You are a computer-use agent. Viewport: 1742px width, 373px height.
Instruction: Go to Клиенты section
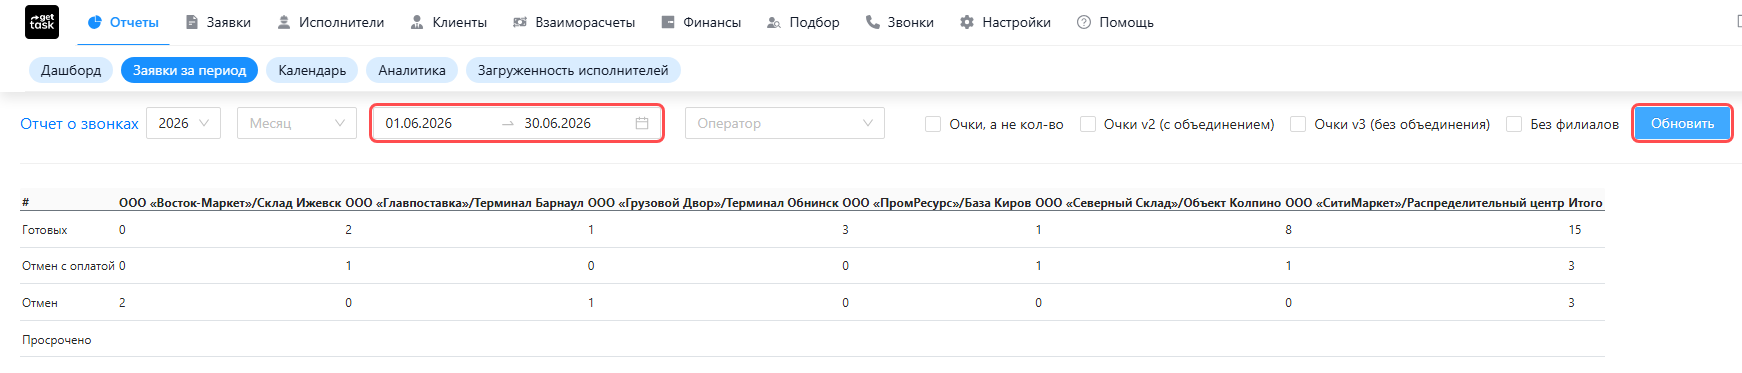click(448, 22)
